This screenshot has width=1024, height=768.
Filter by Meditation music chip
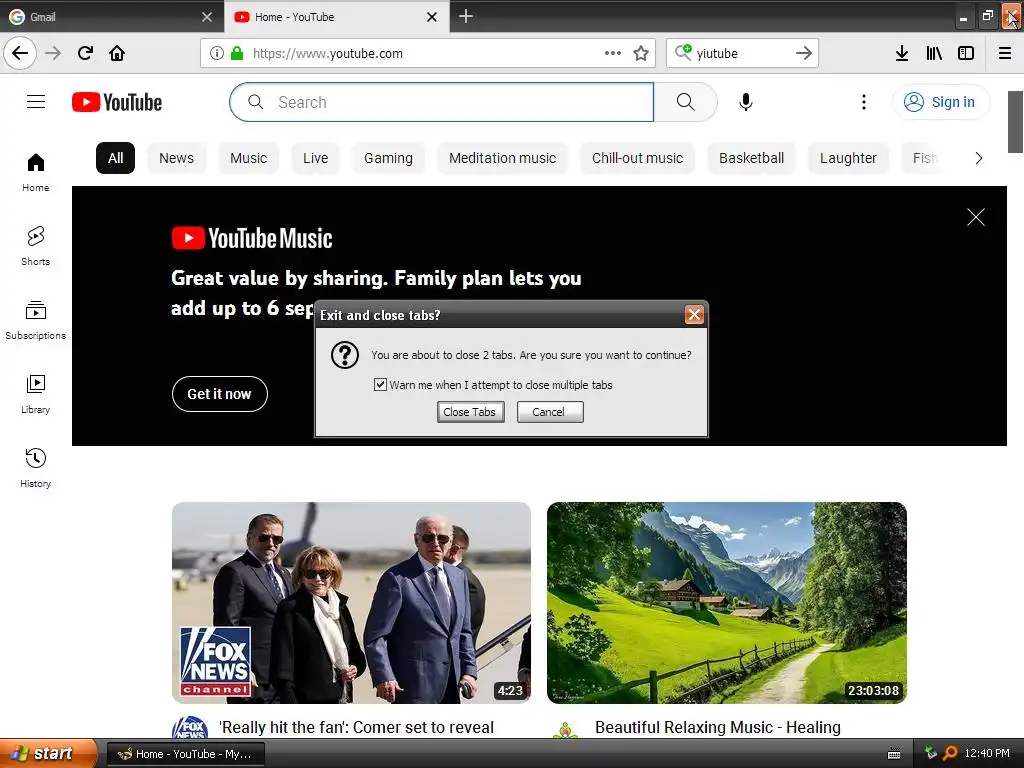(502, 158)
